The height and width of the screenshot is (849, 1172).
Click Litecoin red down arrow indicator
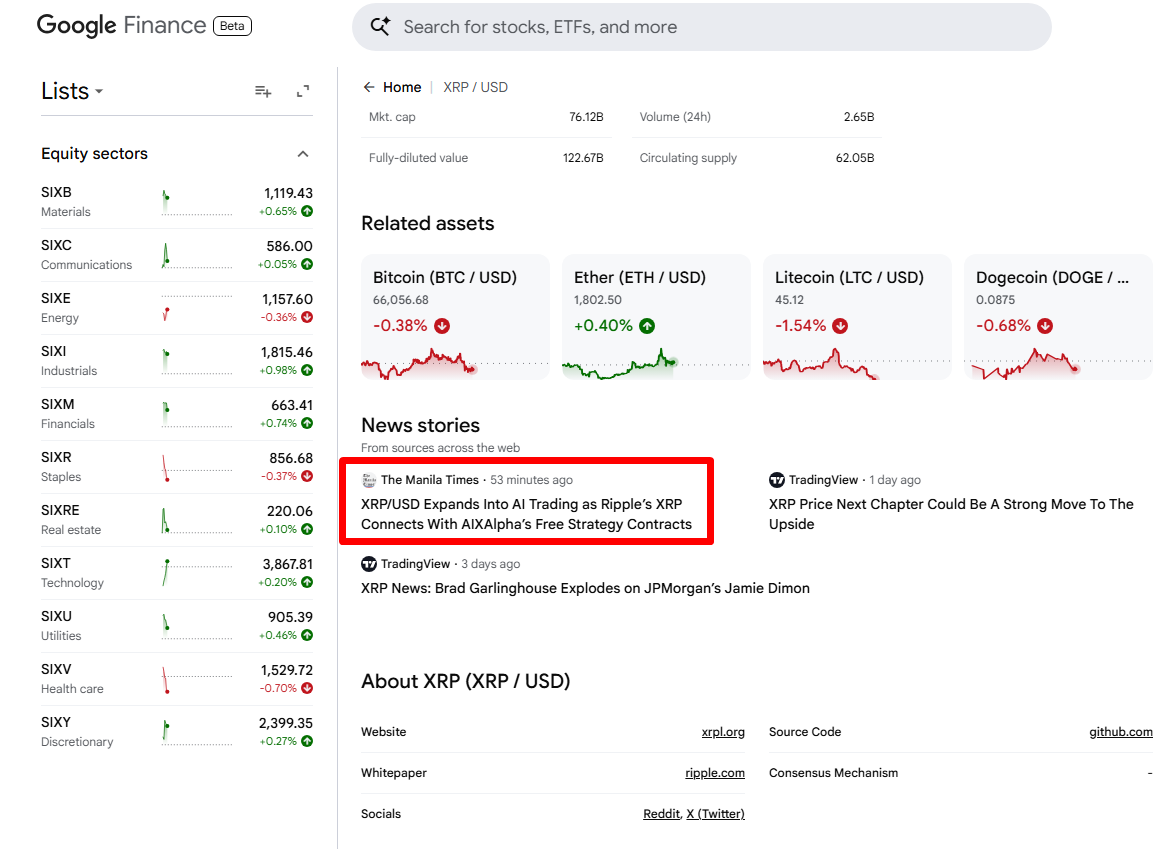point(840,326)
